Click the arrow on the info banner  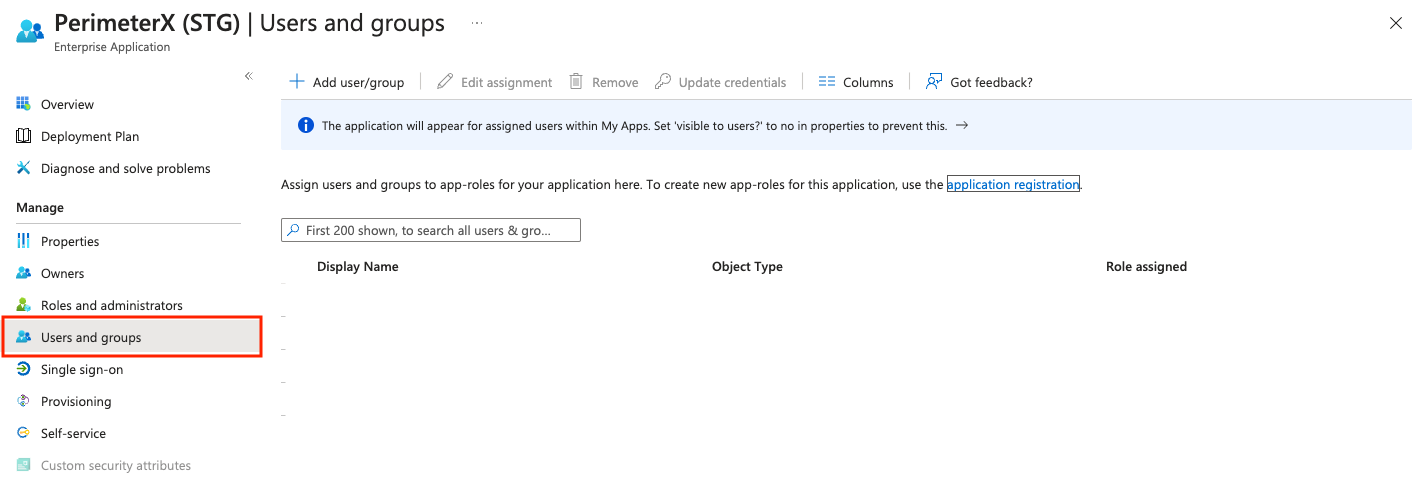(x=962, y=126)
